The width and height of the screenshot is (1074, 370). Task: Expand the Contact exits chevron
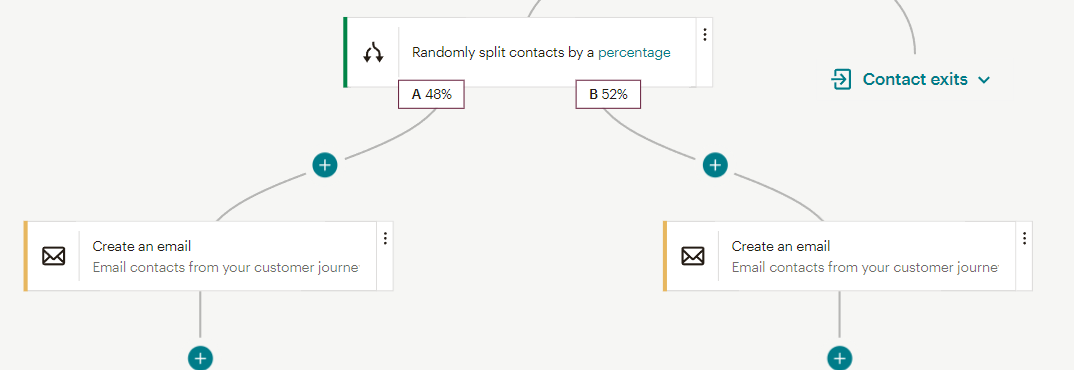pyautogui.click(x=984, y=80)
